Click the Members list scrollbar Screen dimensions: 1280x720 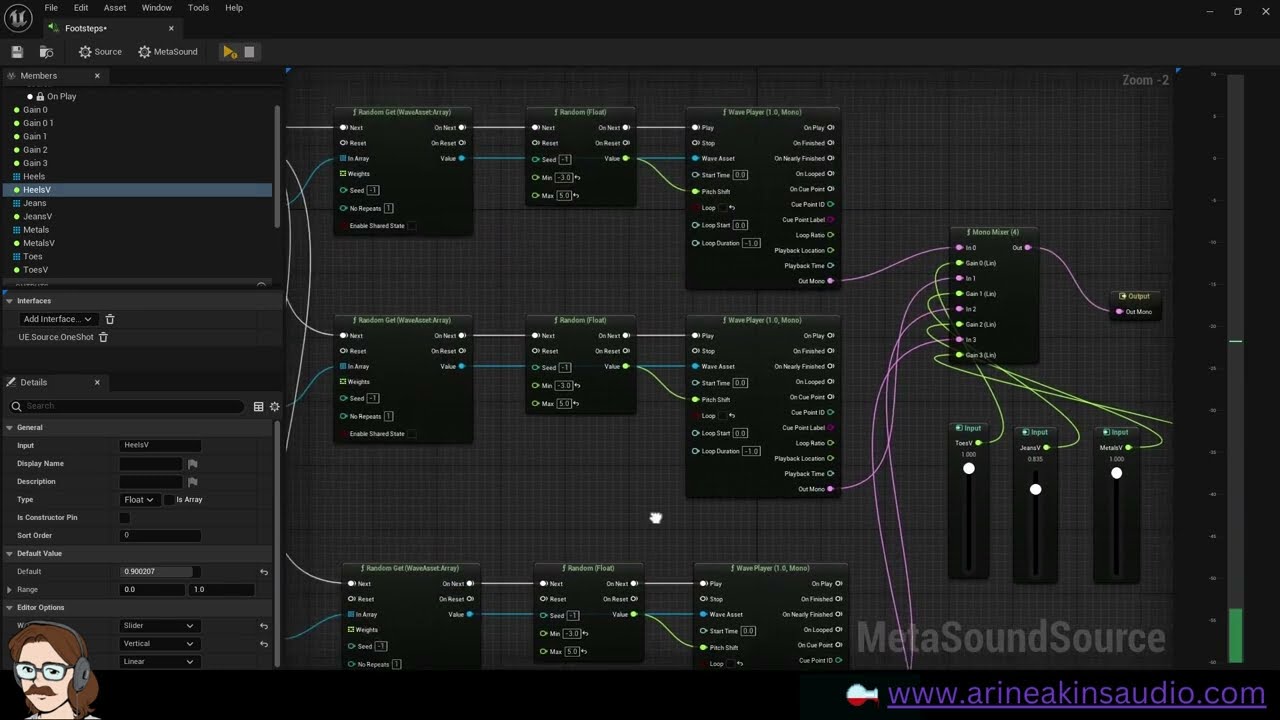(x=277, y=166)
